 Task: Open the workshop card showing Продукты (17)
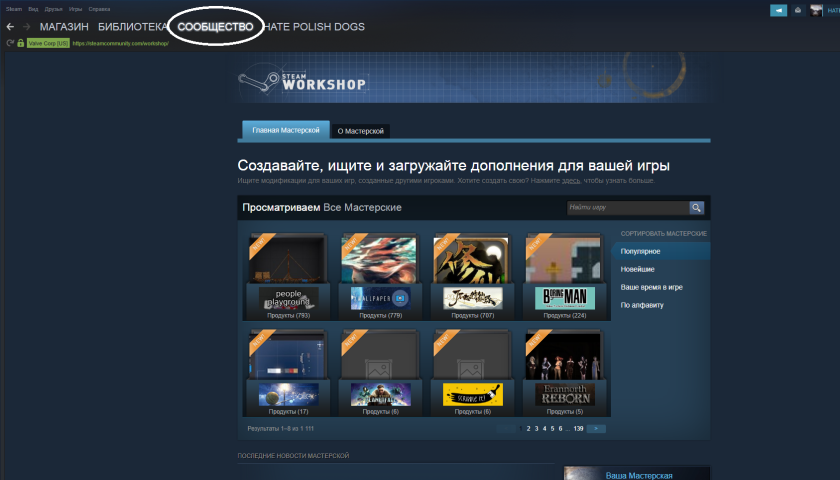288,373
